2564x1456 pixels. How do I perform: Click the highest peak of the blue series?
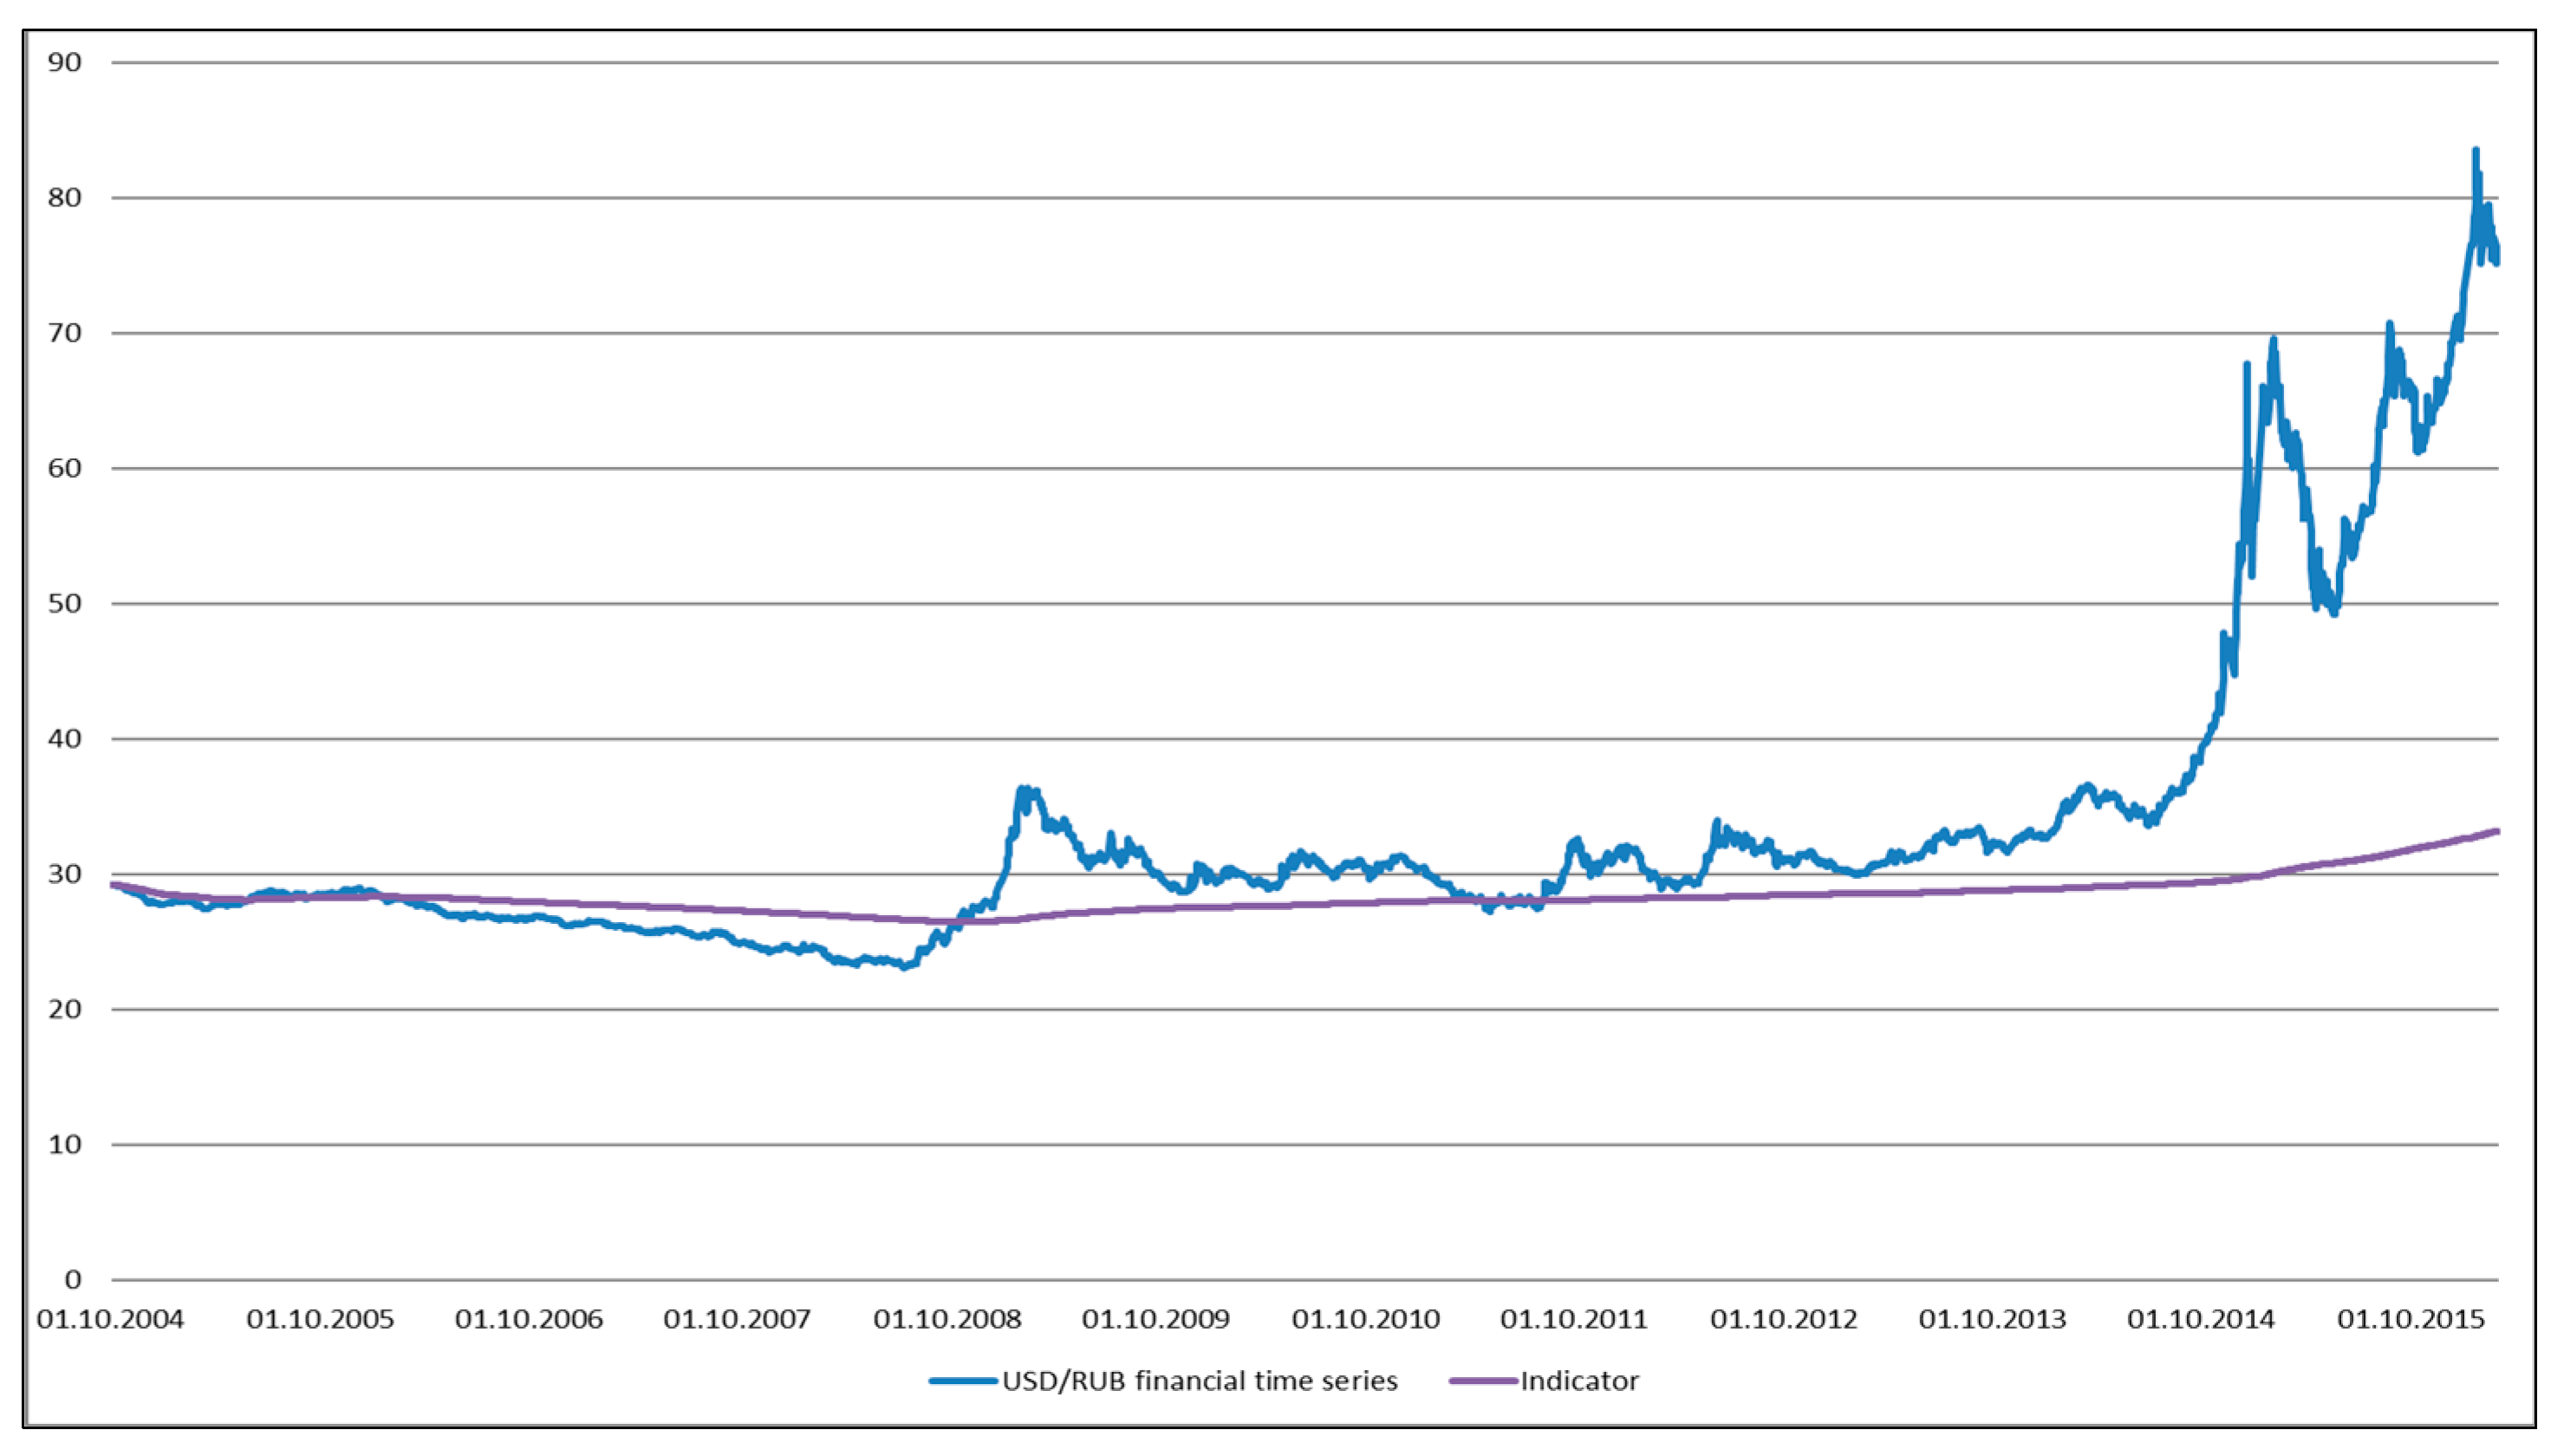click(x=2475, y=152)
